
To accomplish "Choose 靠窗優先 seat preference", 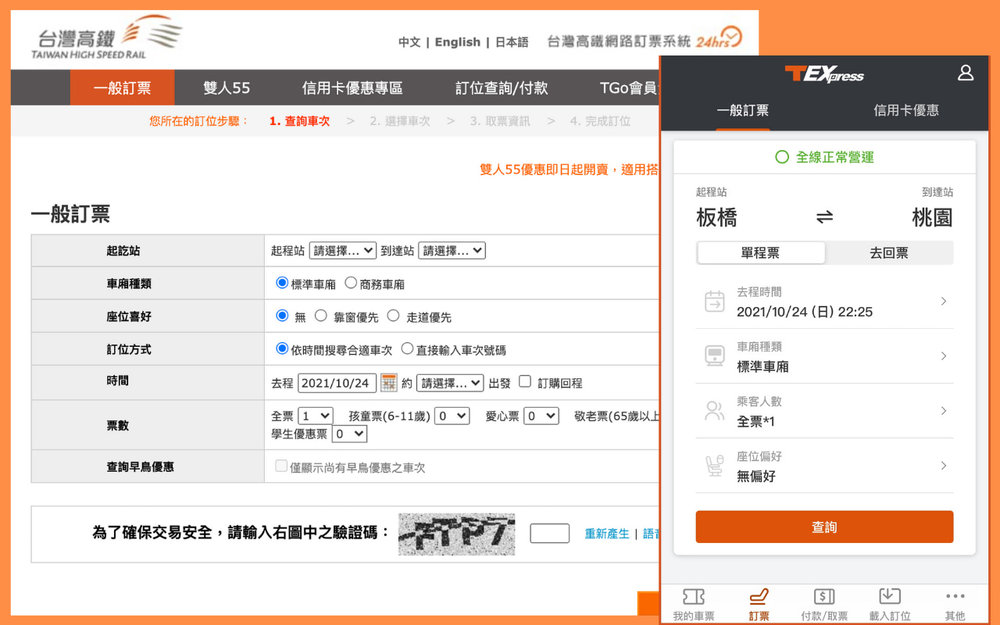I will (321, 316).
